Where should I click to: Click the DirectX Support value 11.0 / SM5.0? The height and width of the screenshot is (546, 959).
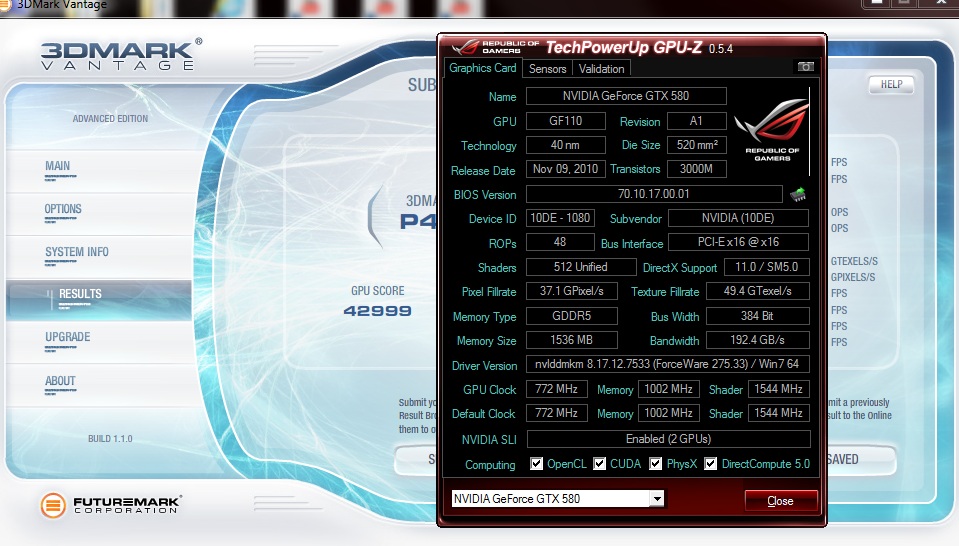point(767,267)
